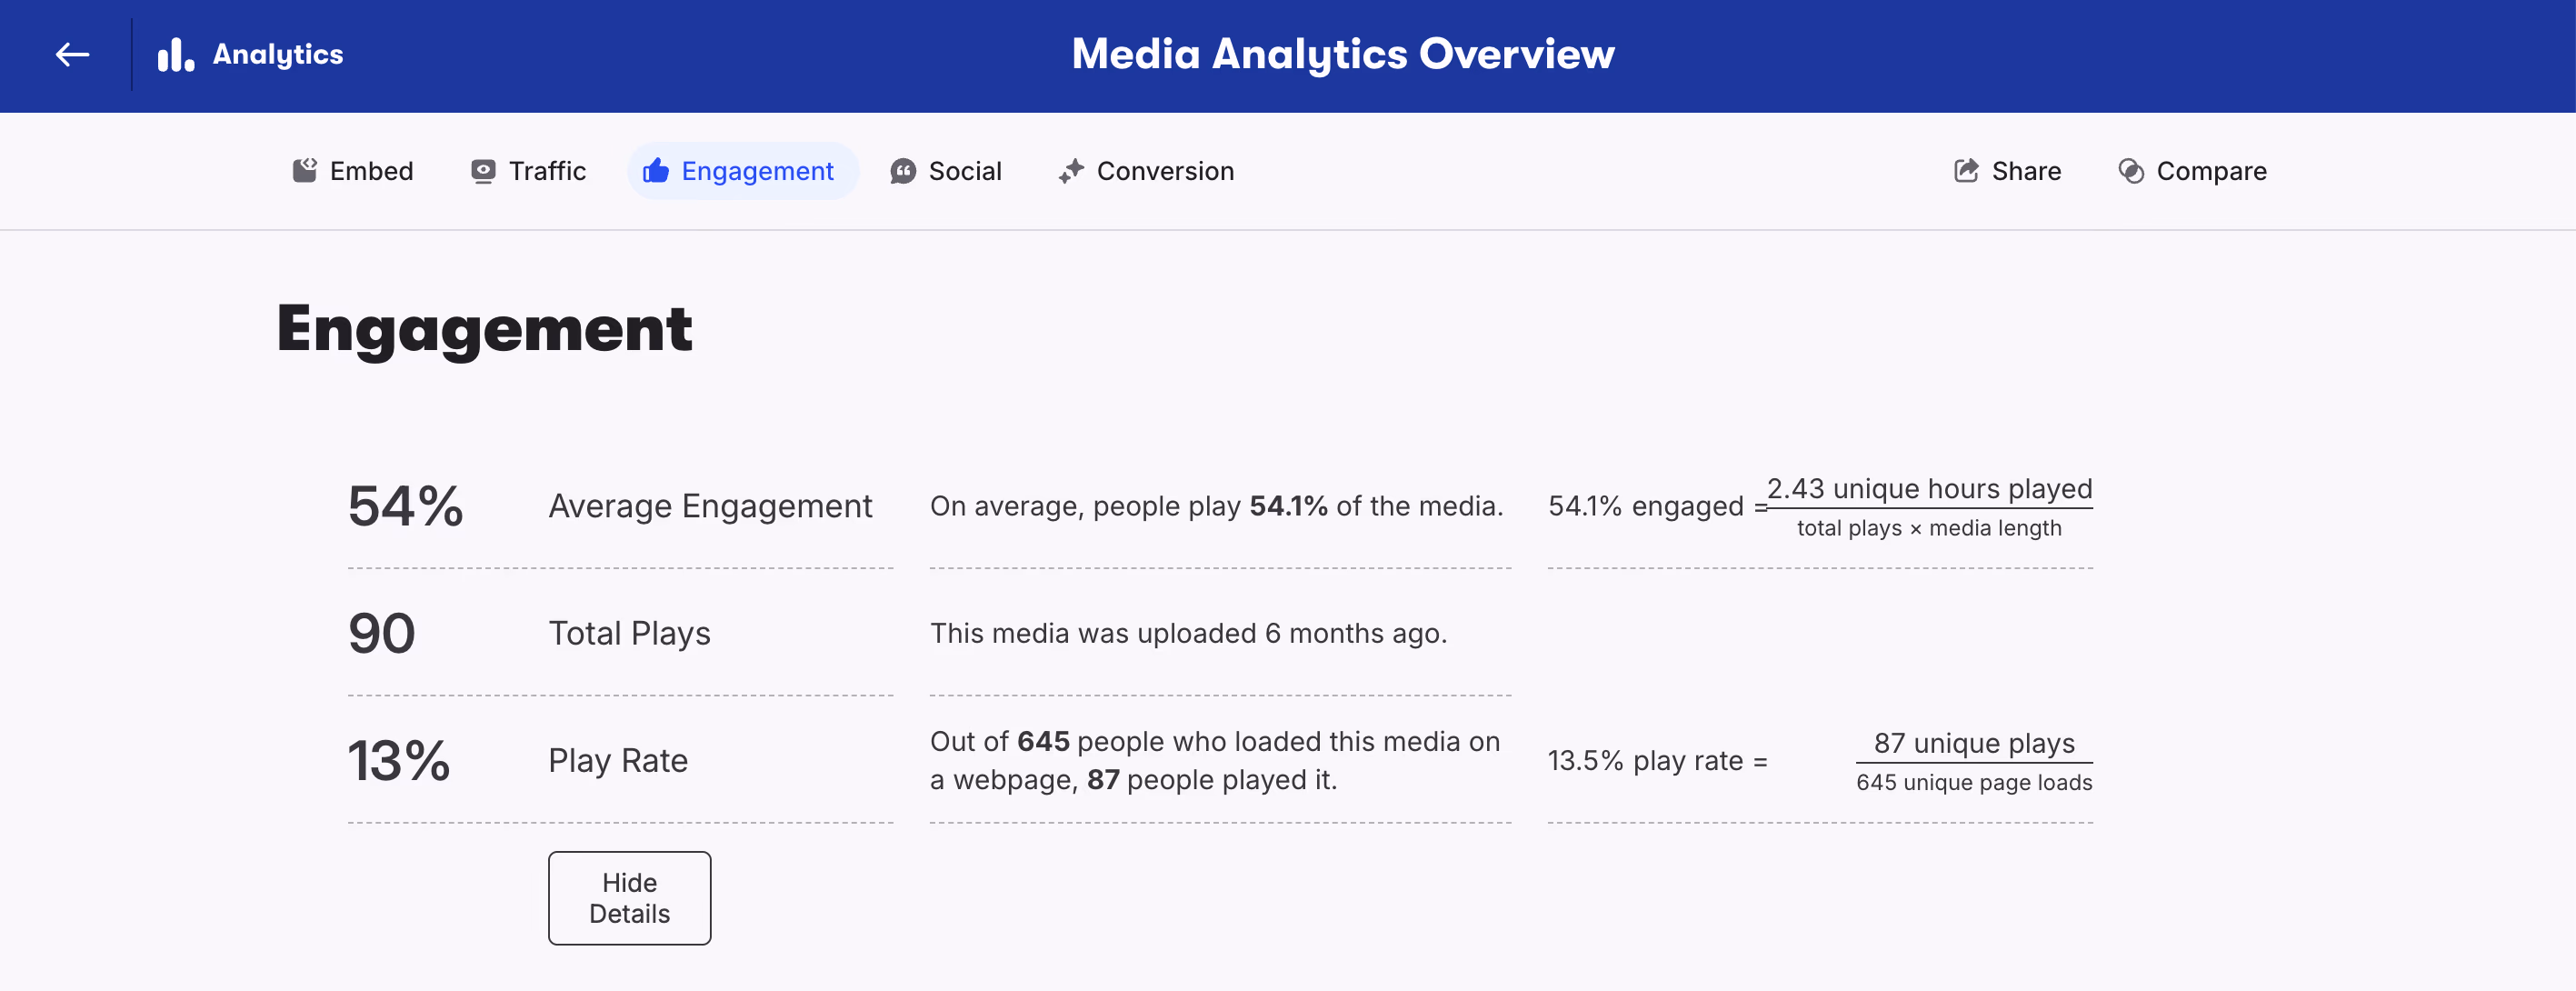Click the Share arrow icon
The image size is (2576, 991).
tap(1966, 171)
